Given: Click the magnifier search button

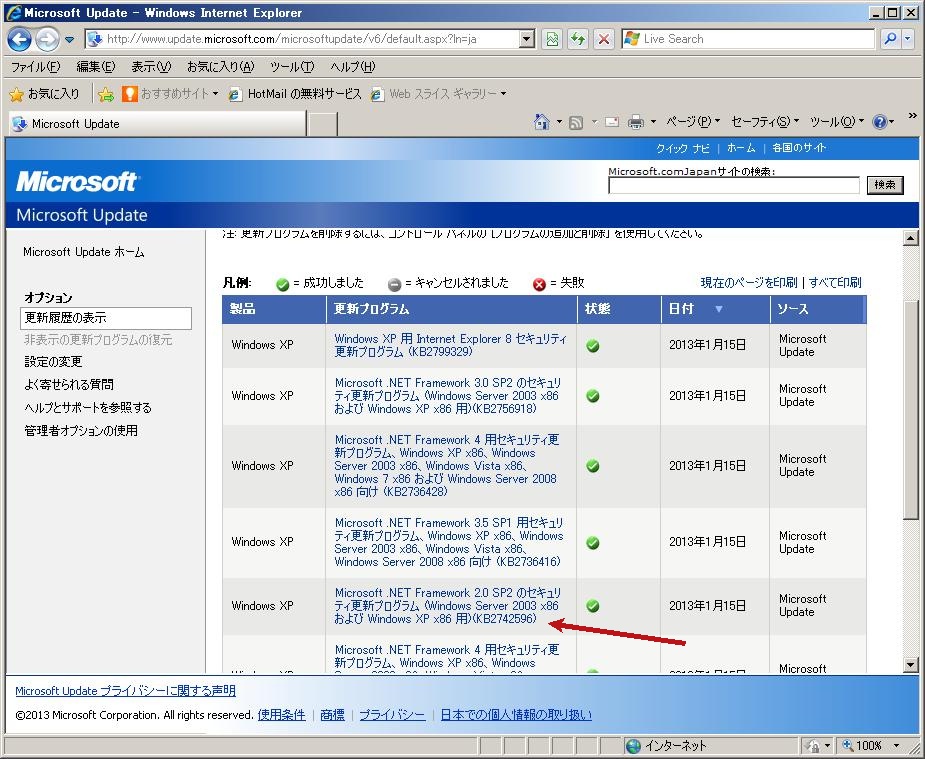Looking at the screenshot, I should click(x=890, y=40).
